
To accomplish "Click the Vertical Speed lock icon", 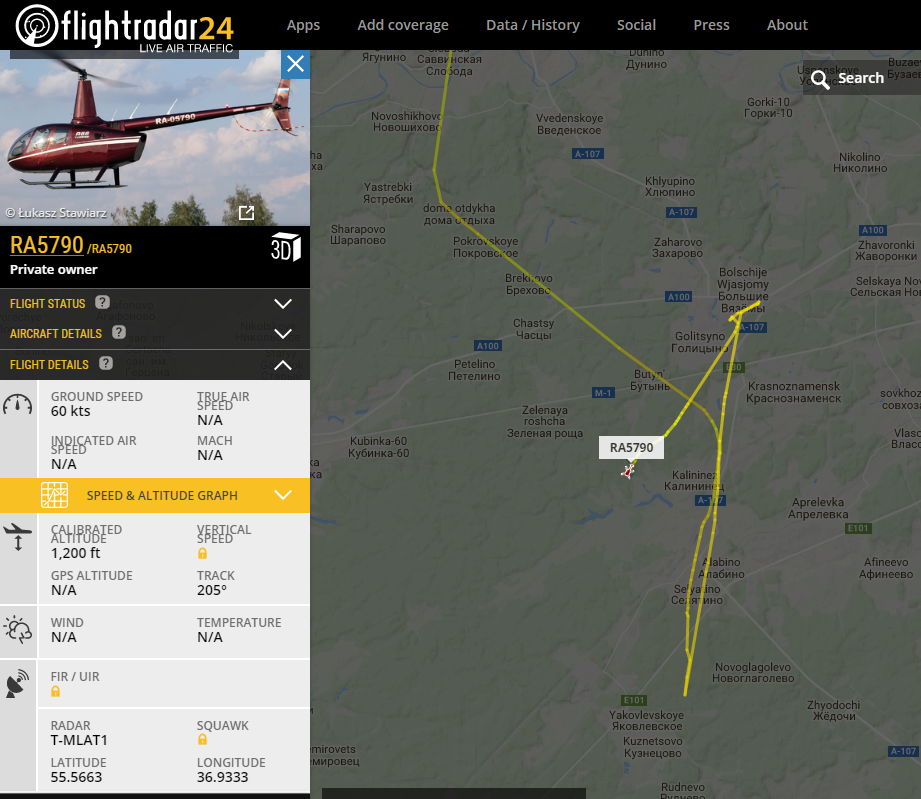I will (x=202, y=553).
